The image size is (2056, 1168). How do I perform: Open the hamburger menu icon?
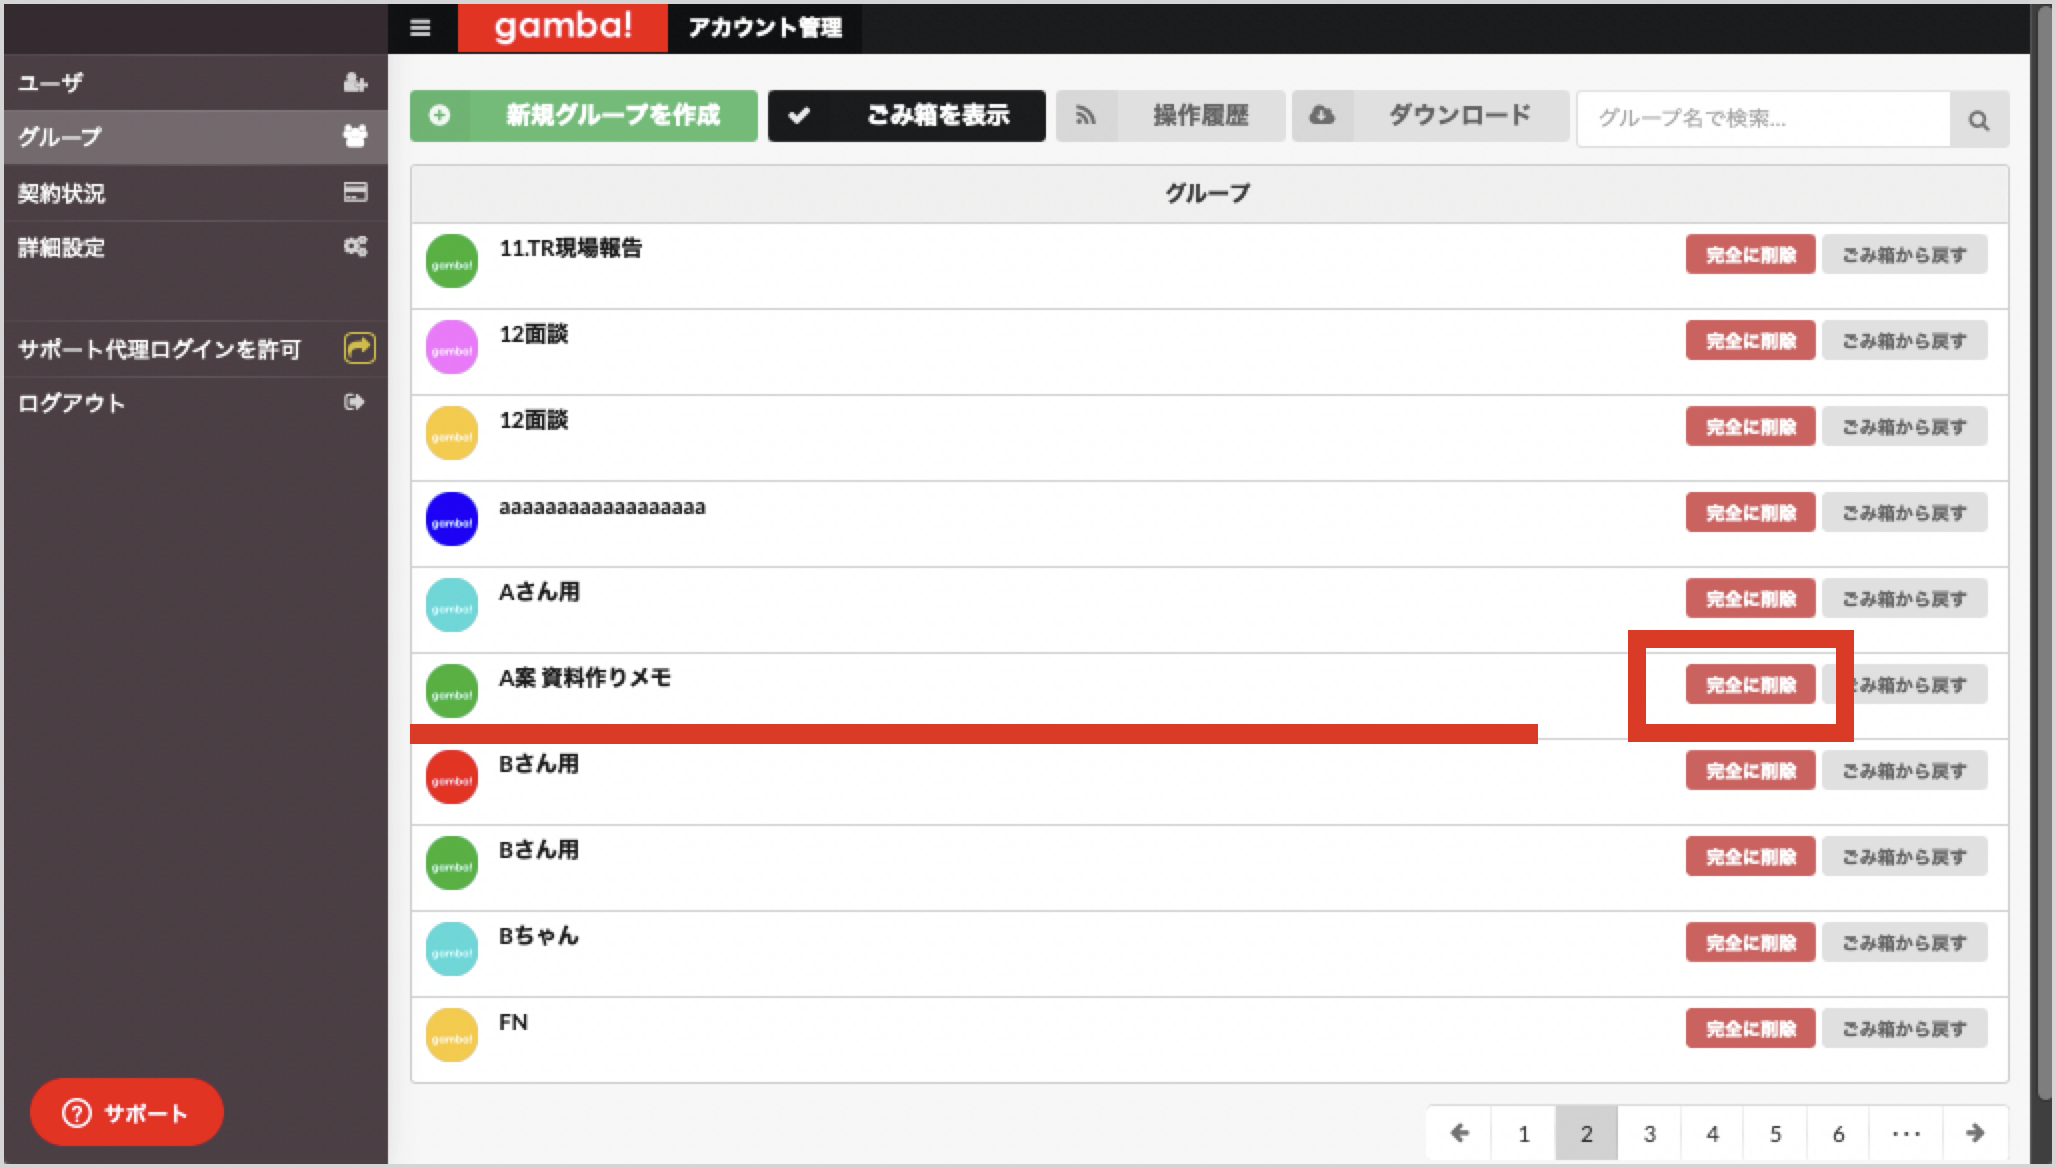[420, 28]
